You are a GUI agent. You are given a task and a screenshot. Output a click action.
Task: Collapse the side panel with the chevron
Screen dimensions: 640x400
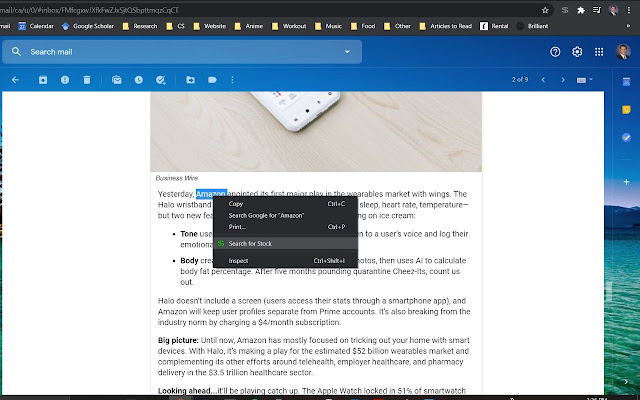(626, 382)
